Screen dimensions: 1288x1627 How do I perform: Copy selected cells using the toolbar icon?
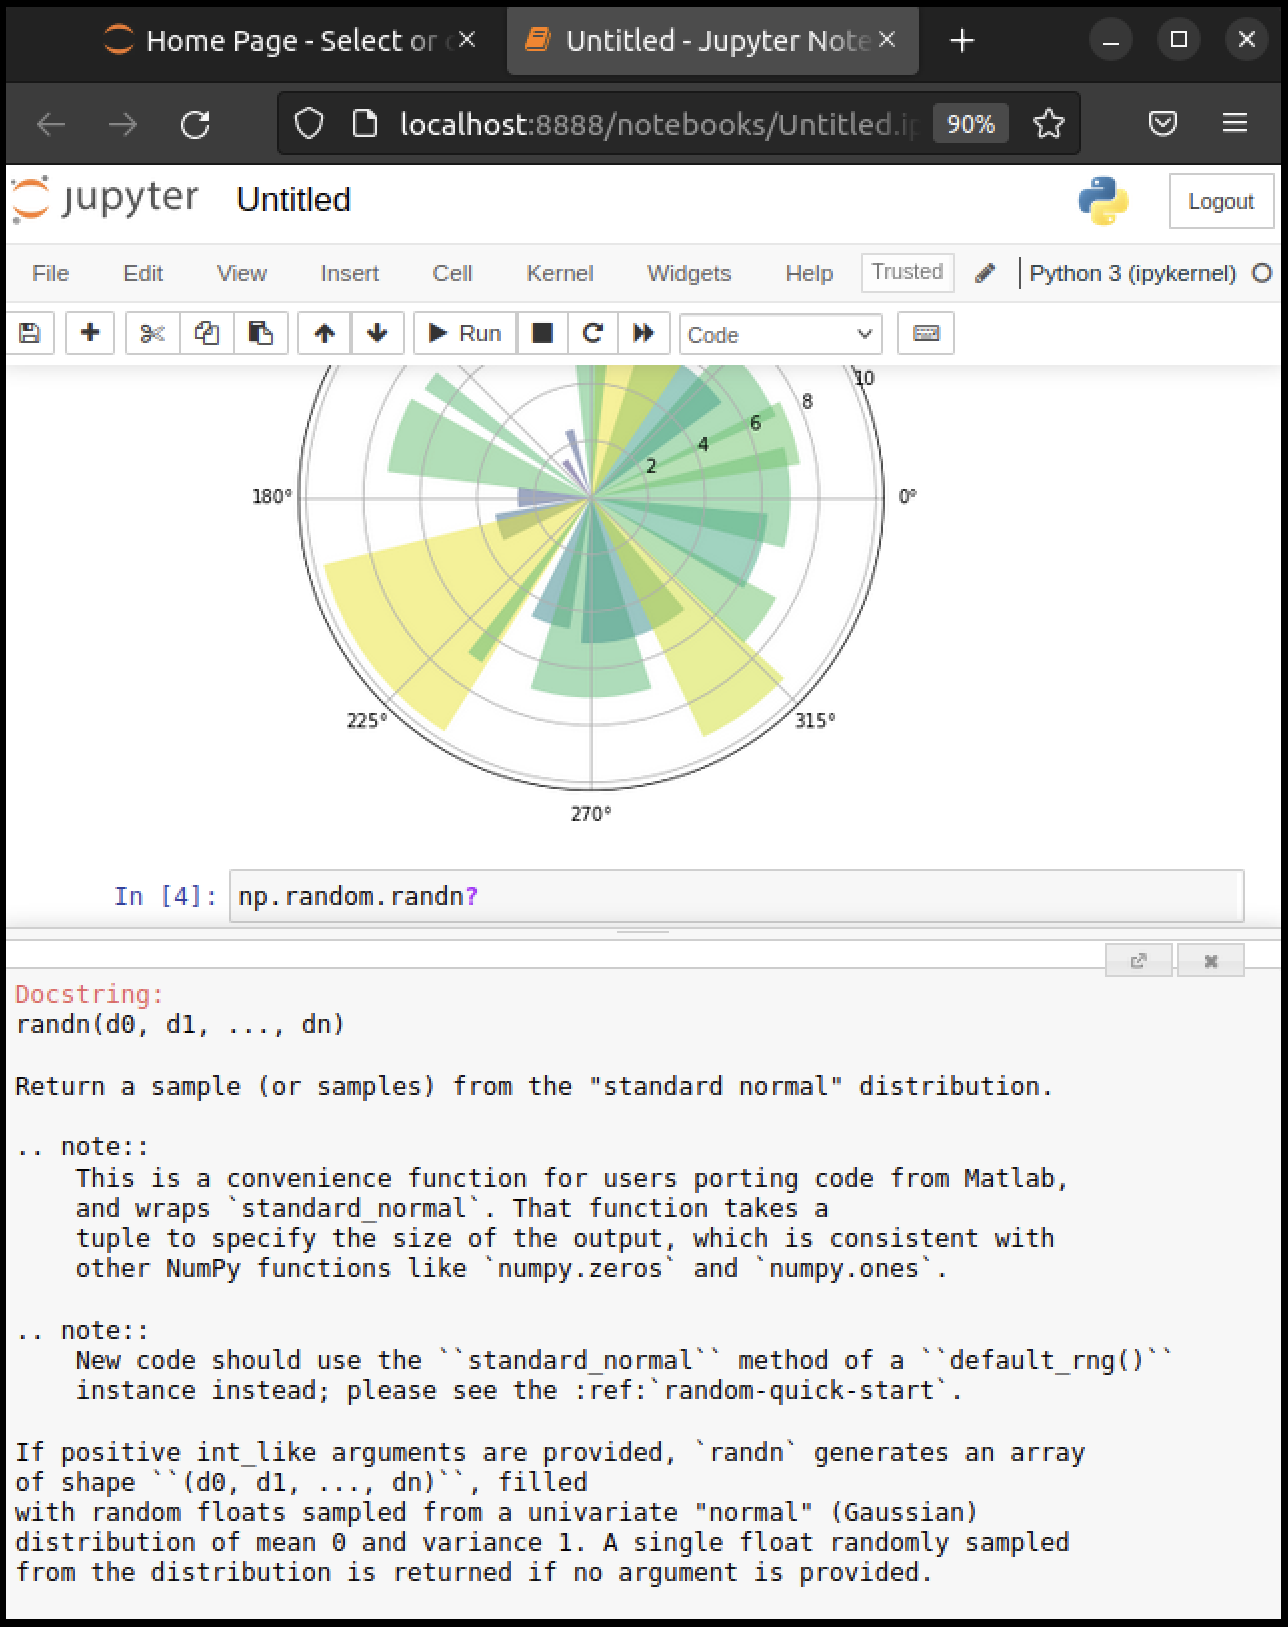(x=207, y=334)
